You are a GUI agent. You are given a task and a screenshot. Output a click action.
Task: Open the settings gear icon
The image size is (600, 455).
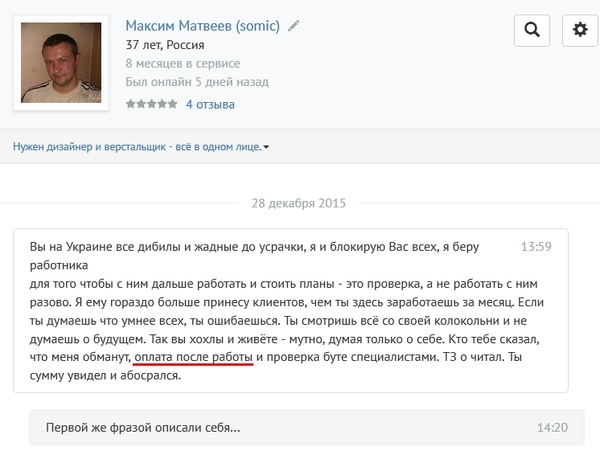point(580,30)
